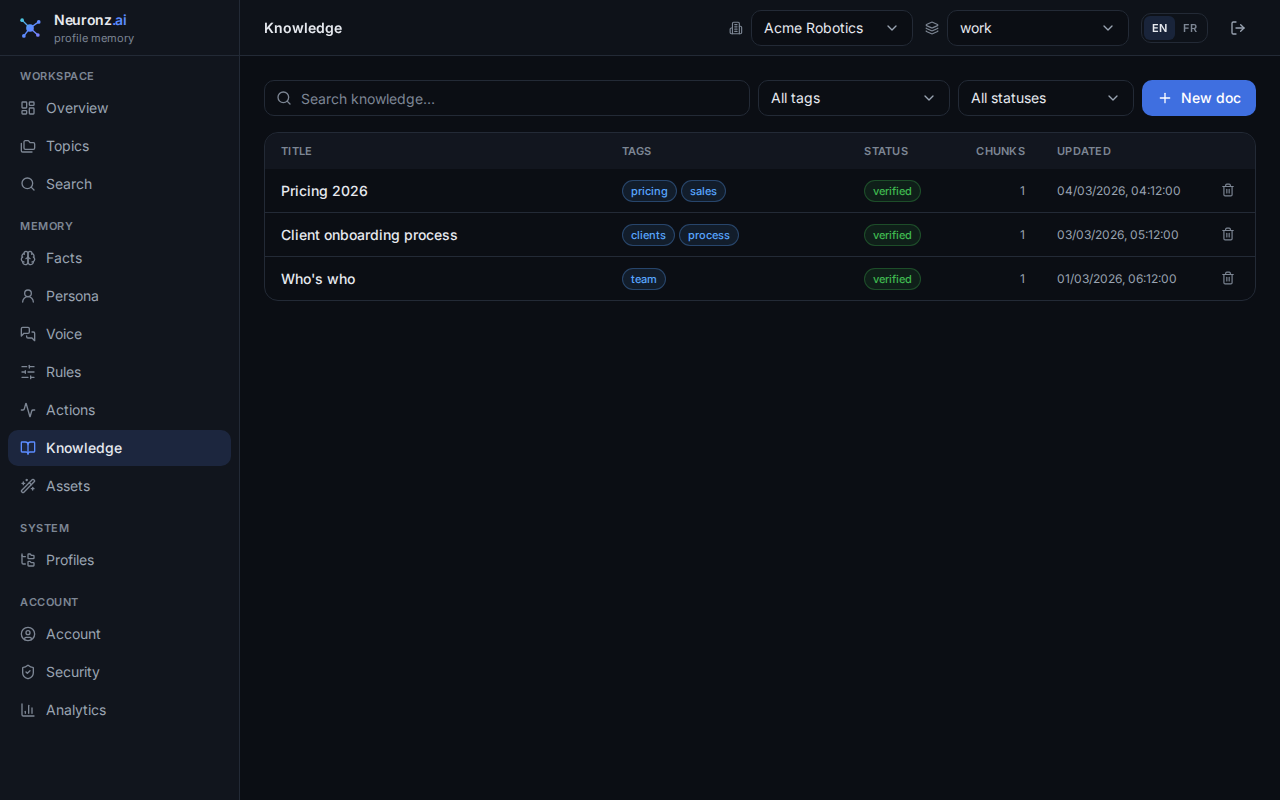The image size is (1280, 800).
Task: Click the verified status of Pricing 2026
Action: [892, 191]
